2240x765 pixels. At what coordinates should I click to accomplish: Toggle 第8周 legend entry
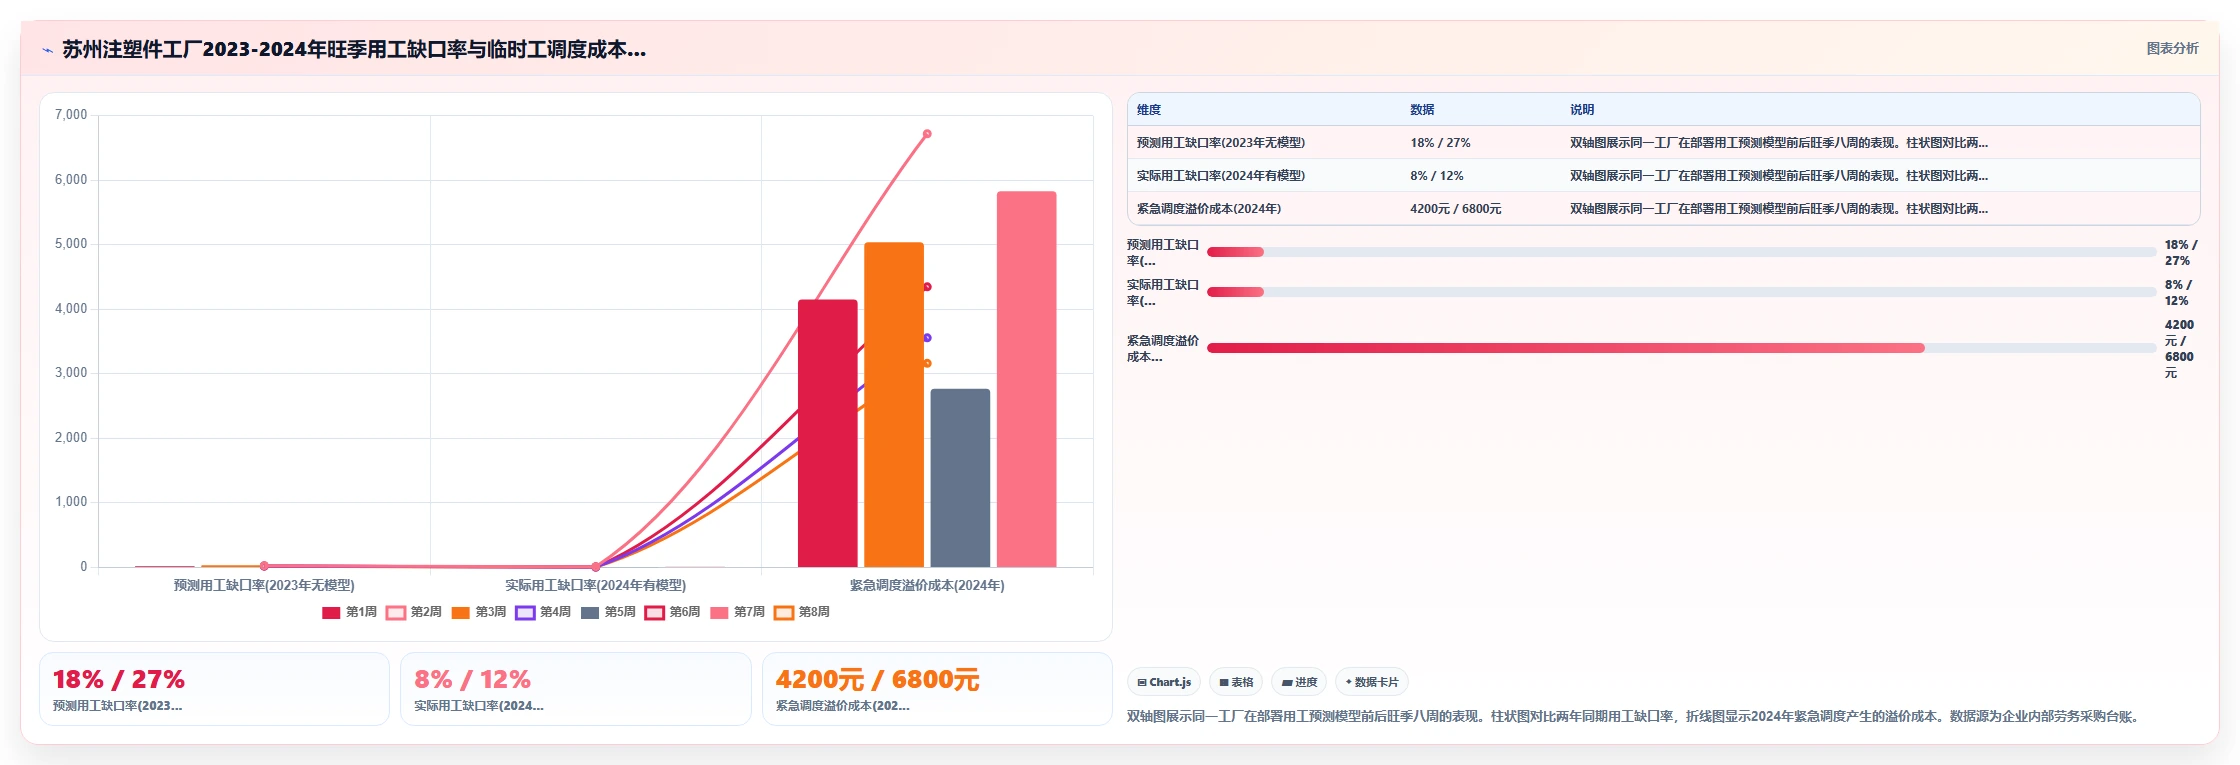click(802, 612)
